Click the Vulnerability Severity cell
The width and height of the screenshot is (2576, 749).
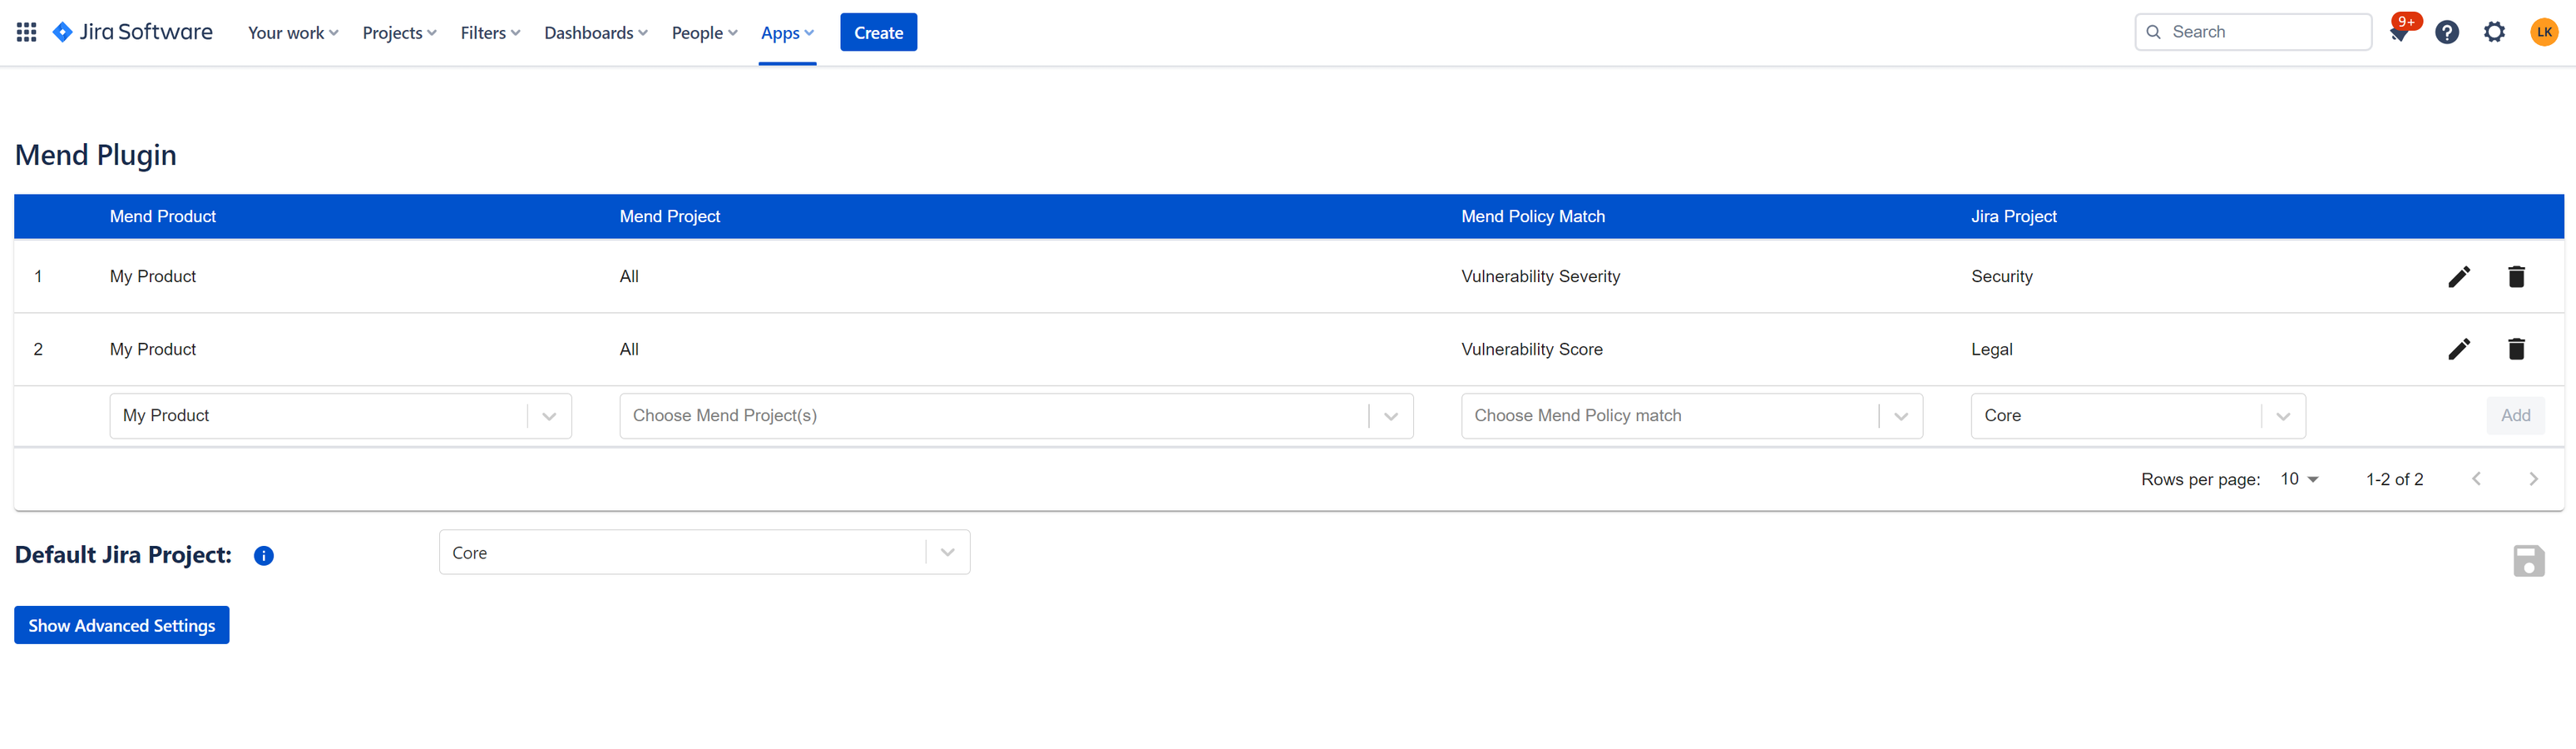[1540, 277]
